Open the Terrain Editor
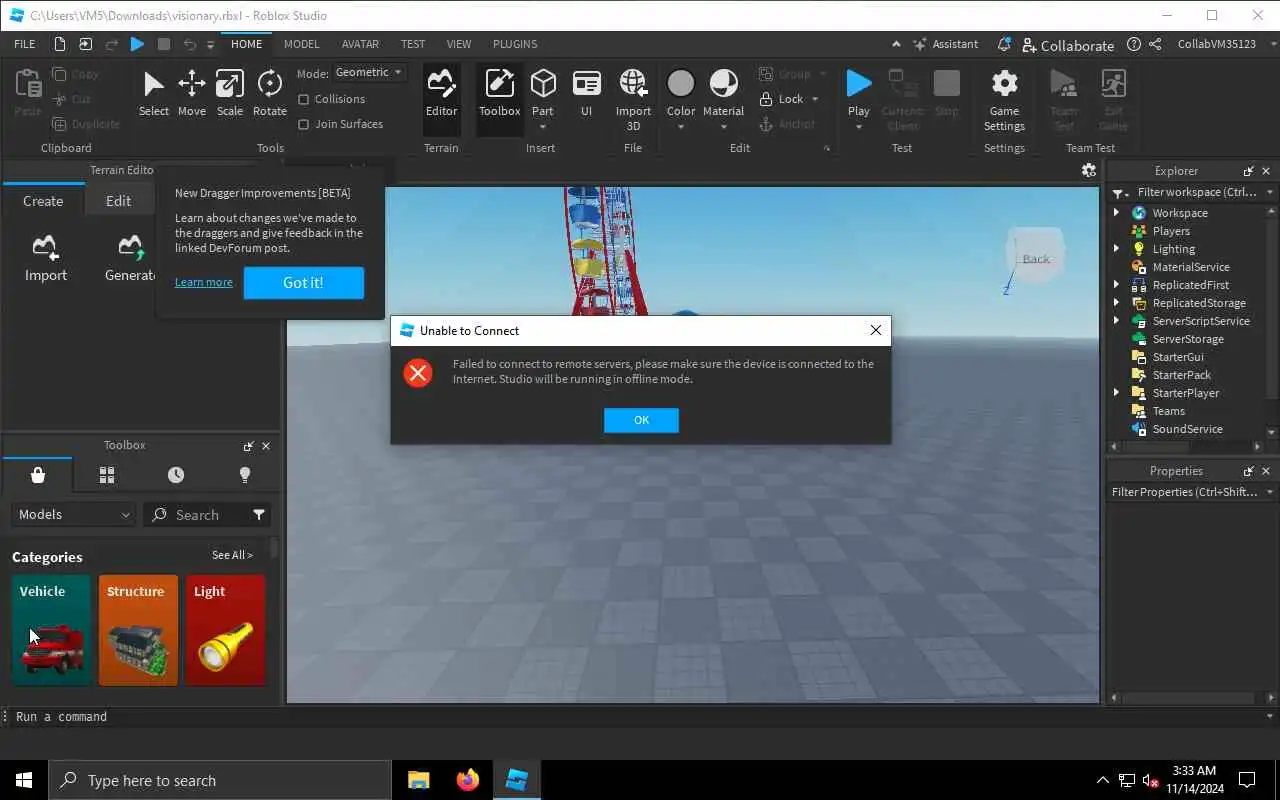This screenshot has width=1280, height=800. tap(441, 94)
